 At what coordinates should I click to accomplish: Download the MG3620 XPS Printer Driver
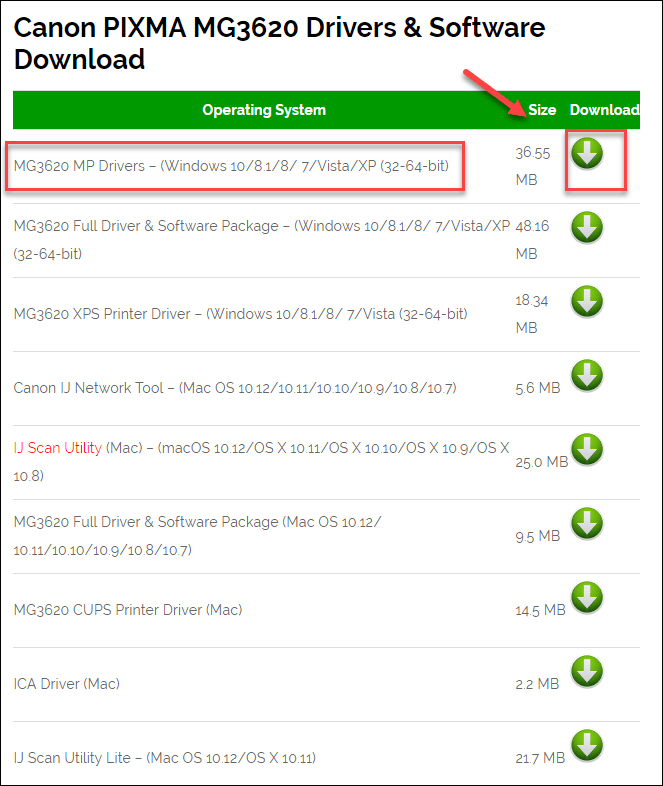click(587, 302)
